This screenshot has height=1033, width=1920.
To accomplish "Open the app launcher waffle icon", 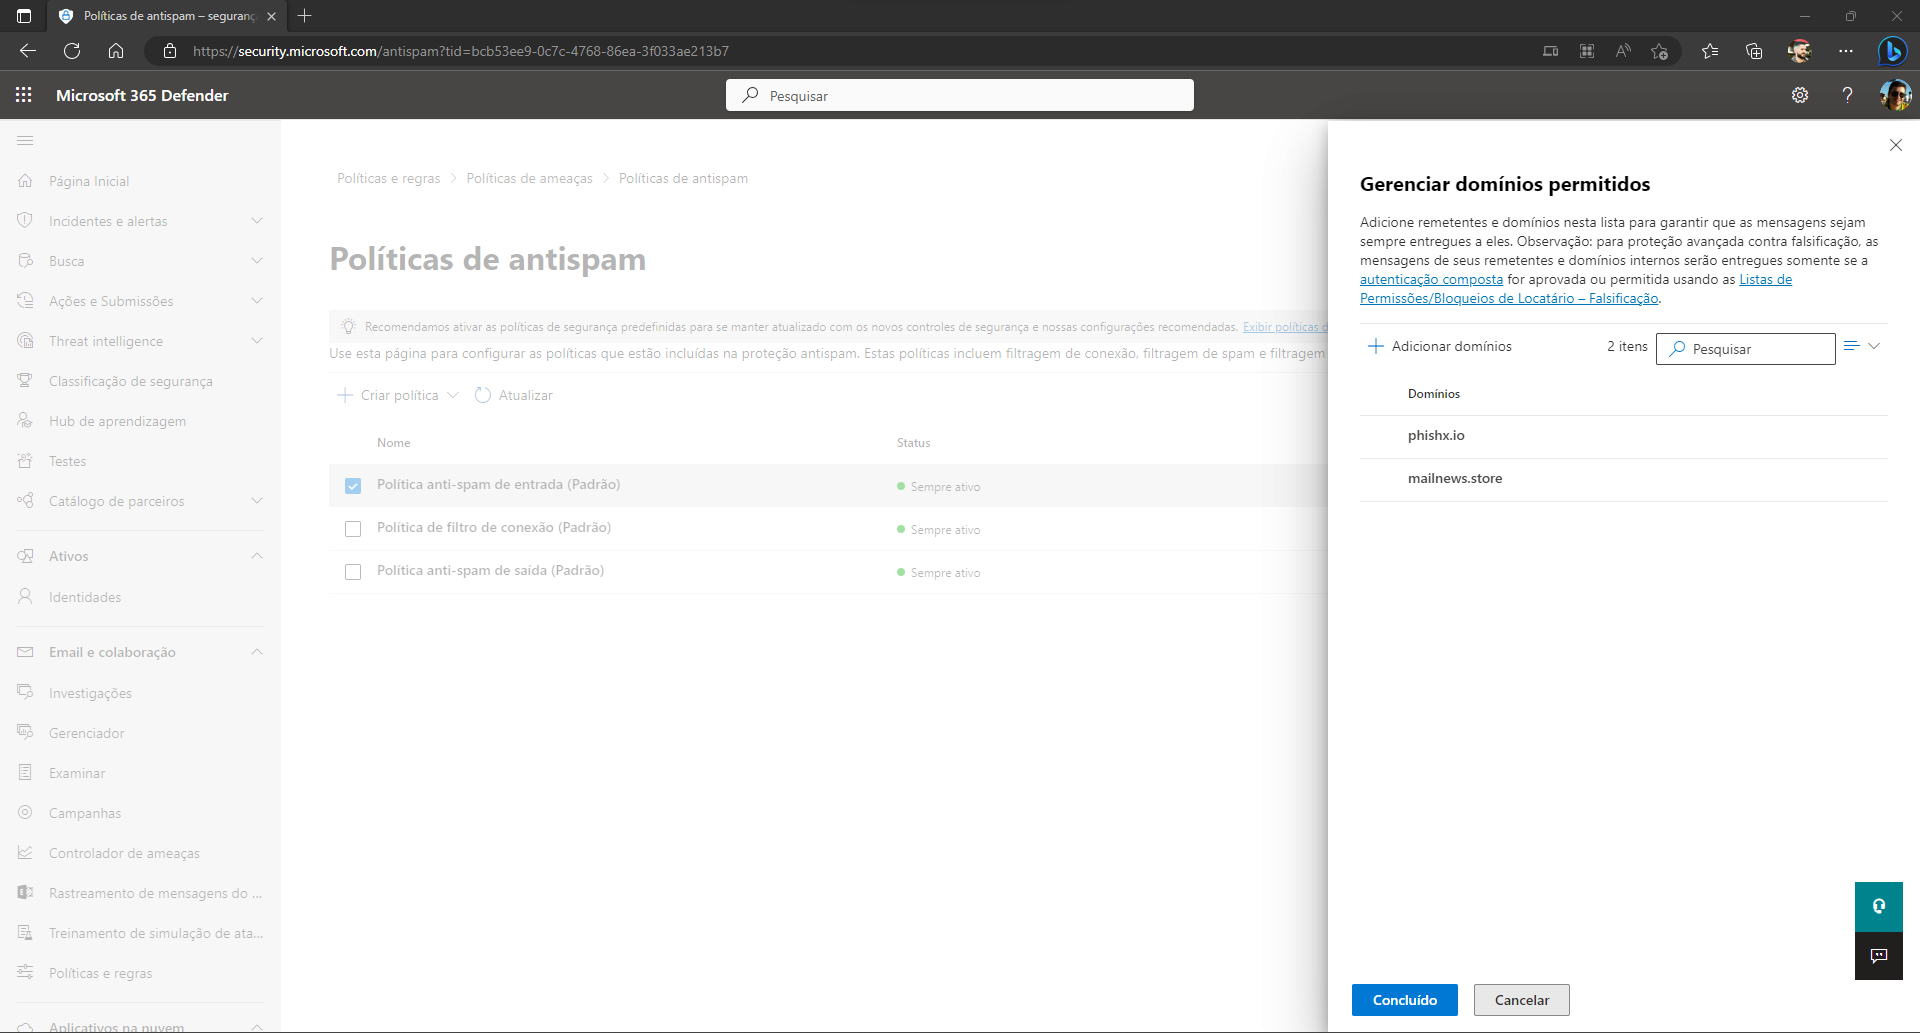I will point(24,95).
